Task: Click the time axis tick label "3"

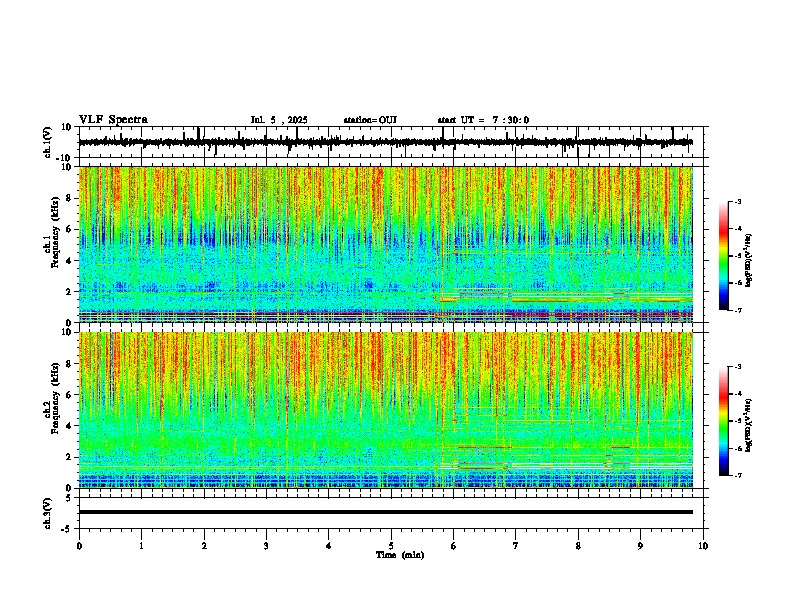Action: pos(266,546)
